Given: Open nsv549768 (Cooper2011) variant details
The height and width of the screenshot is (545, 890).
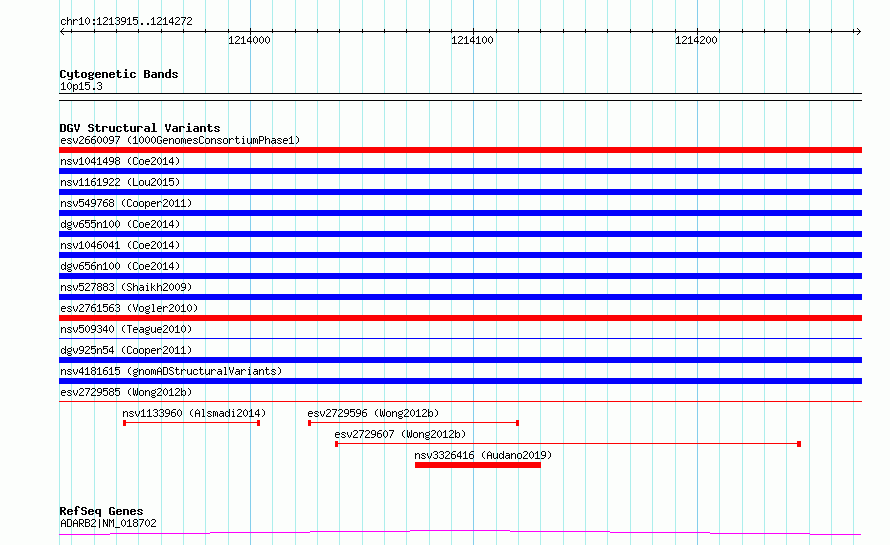Looking at the screenshot, I should tap(126, 203).
